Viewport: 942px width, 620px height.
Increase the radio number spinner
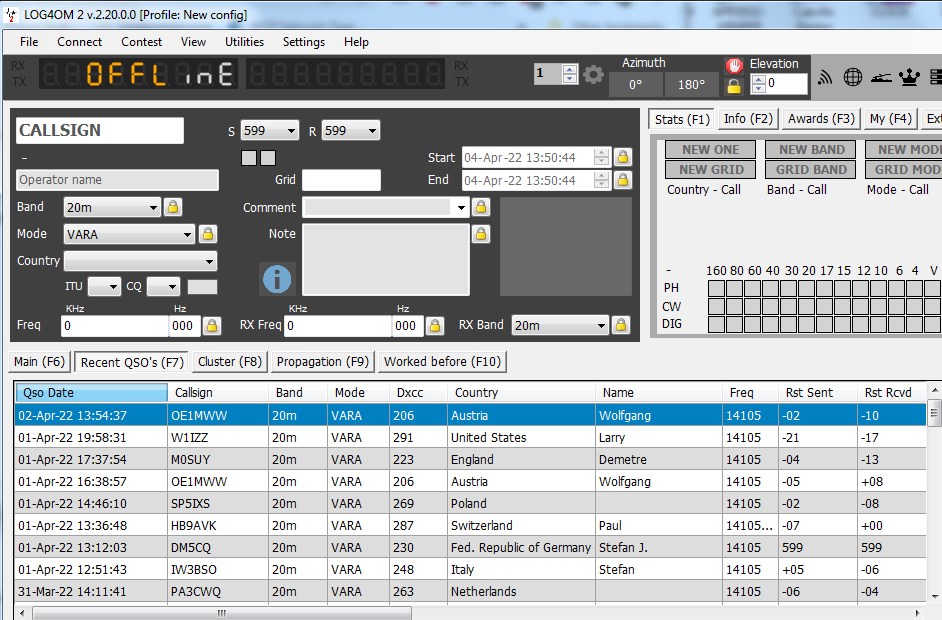tap(570, 70)
